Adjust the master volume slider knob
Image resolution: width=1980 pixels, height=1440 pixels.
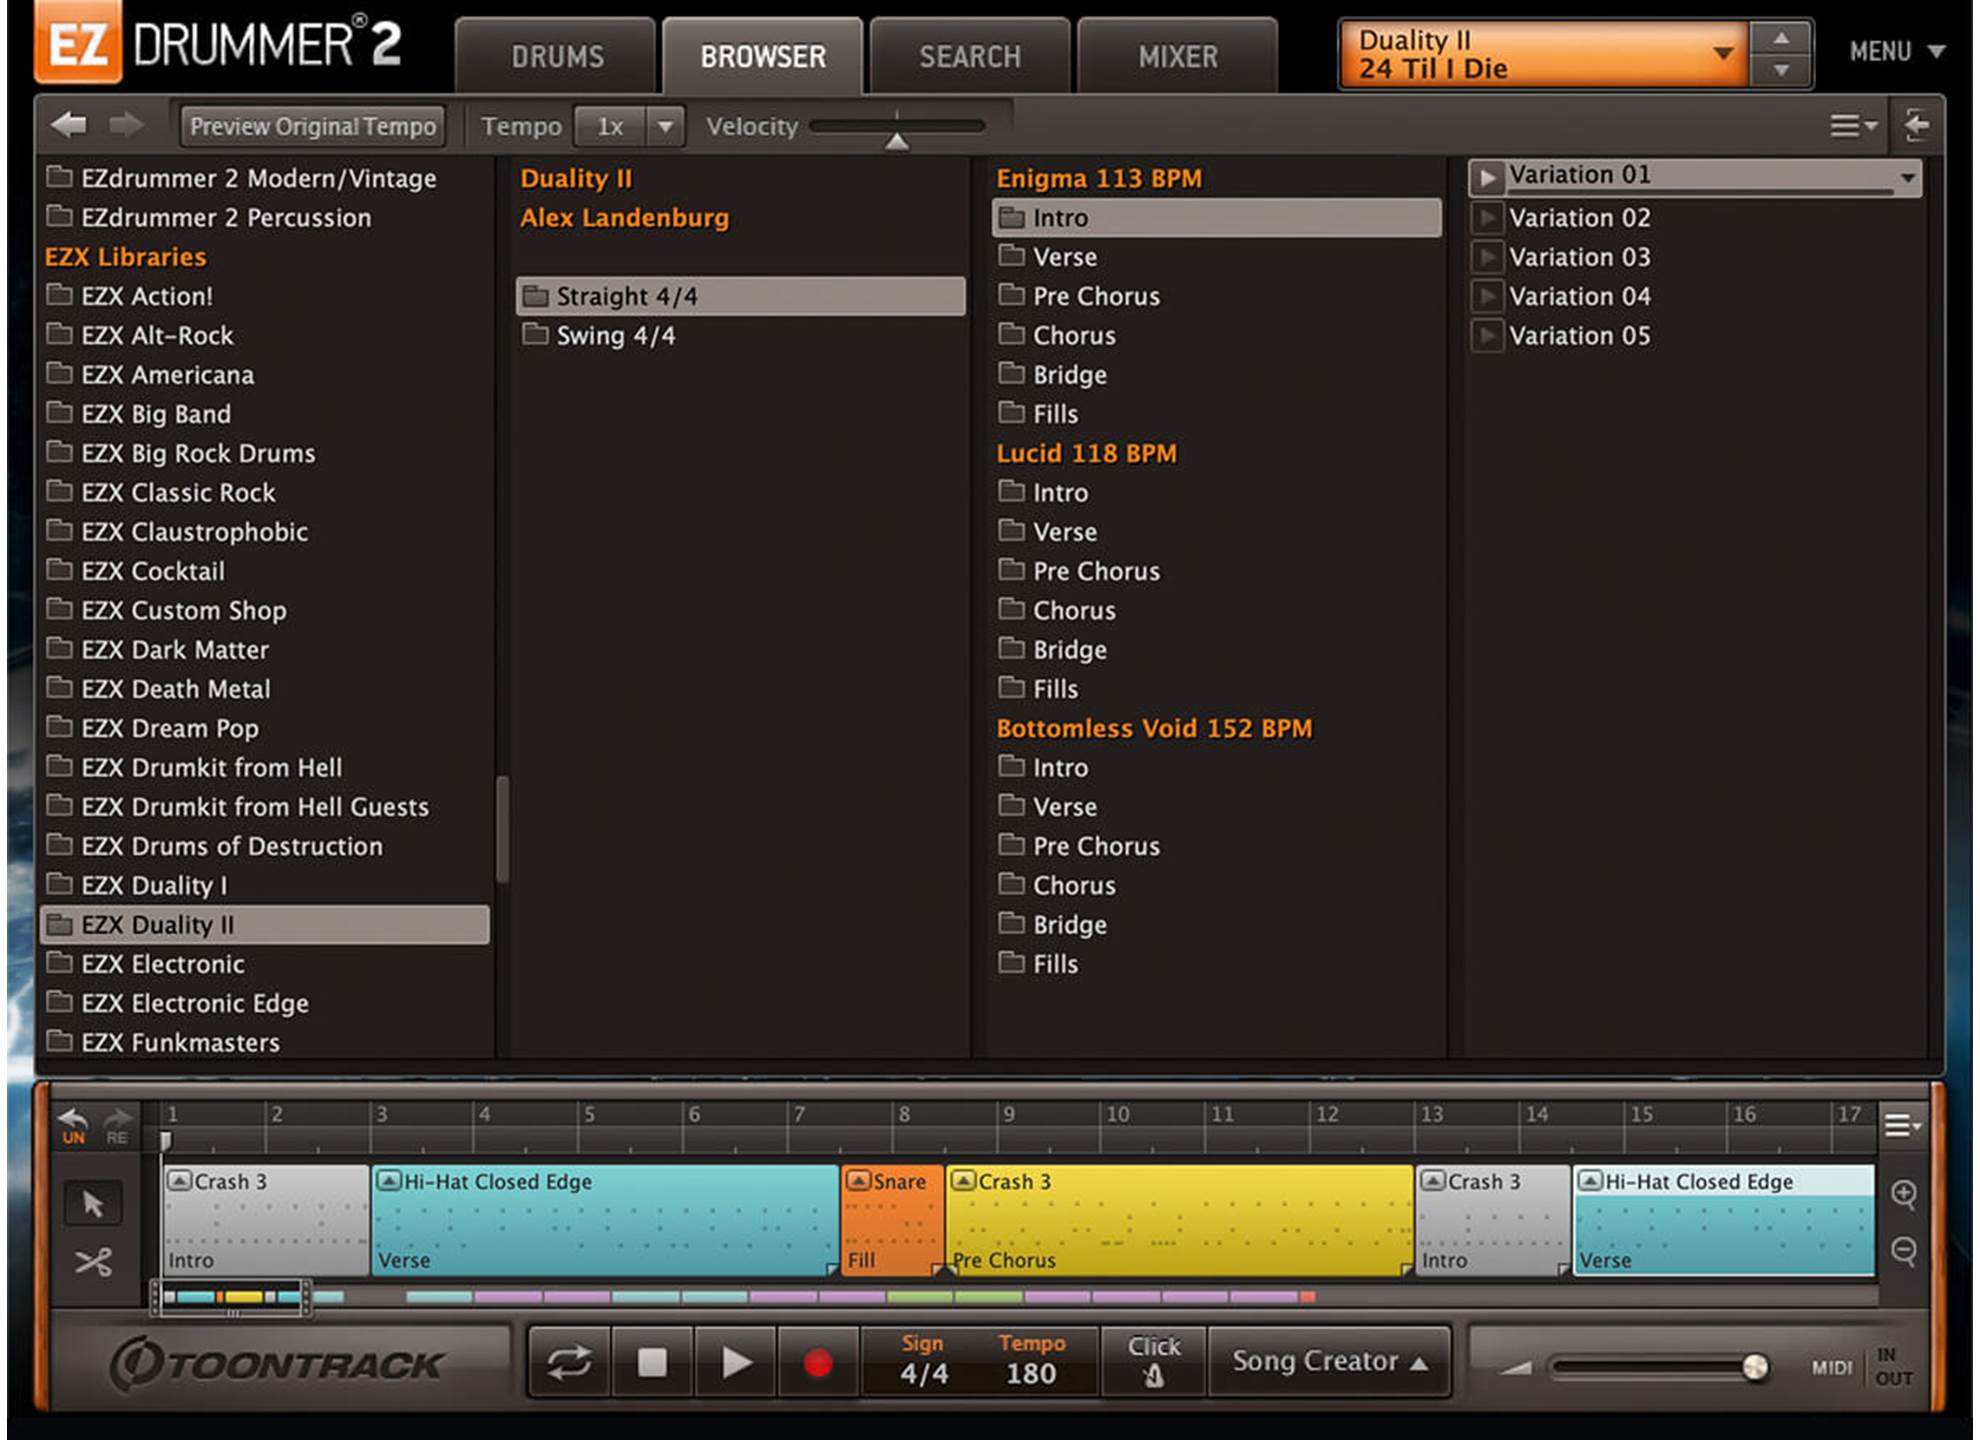[1754, 1367]
